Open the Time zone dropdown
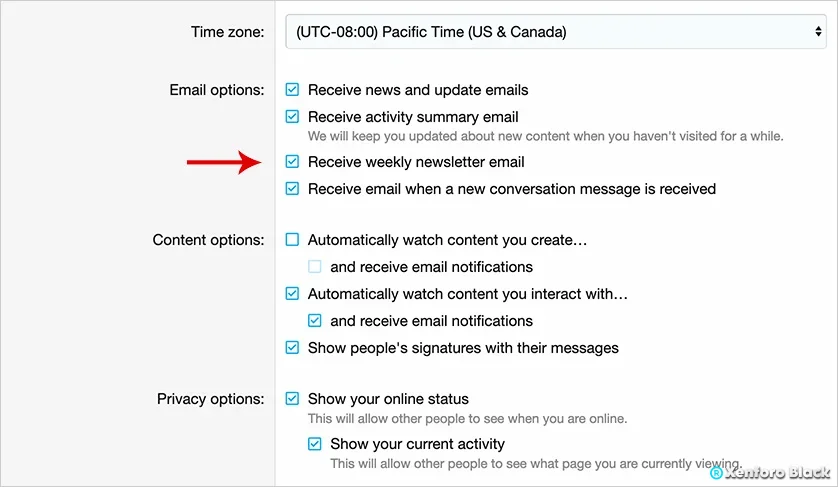Viewport: 838px width, 487px height. pyautogui.click(x=556, y=32)
